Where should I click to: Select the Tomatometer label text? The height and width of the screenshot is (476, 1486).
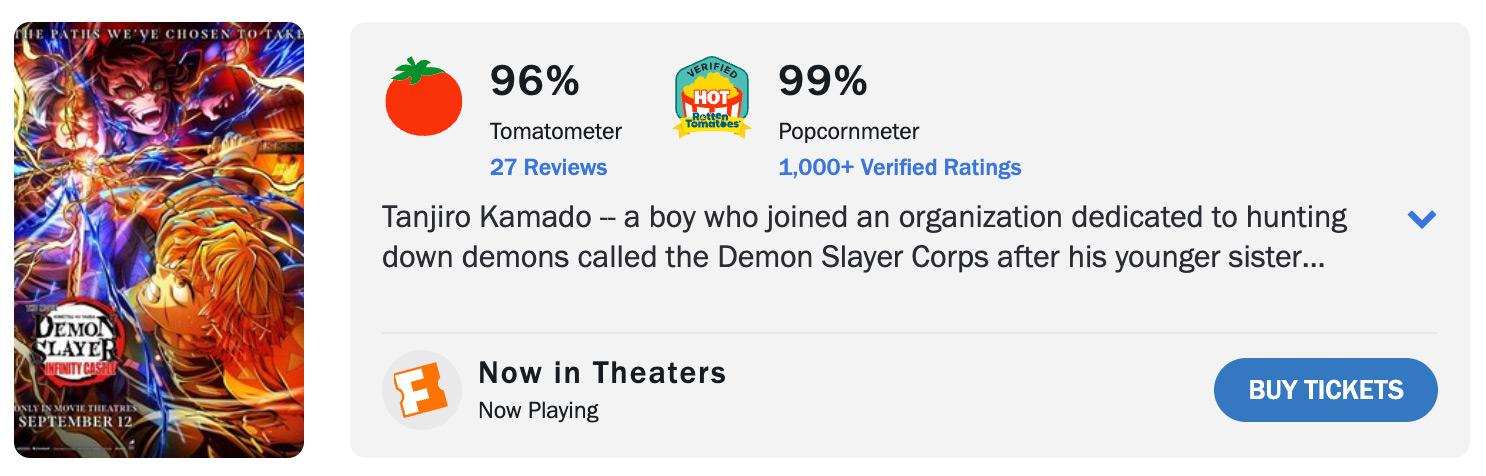[555, 131]
